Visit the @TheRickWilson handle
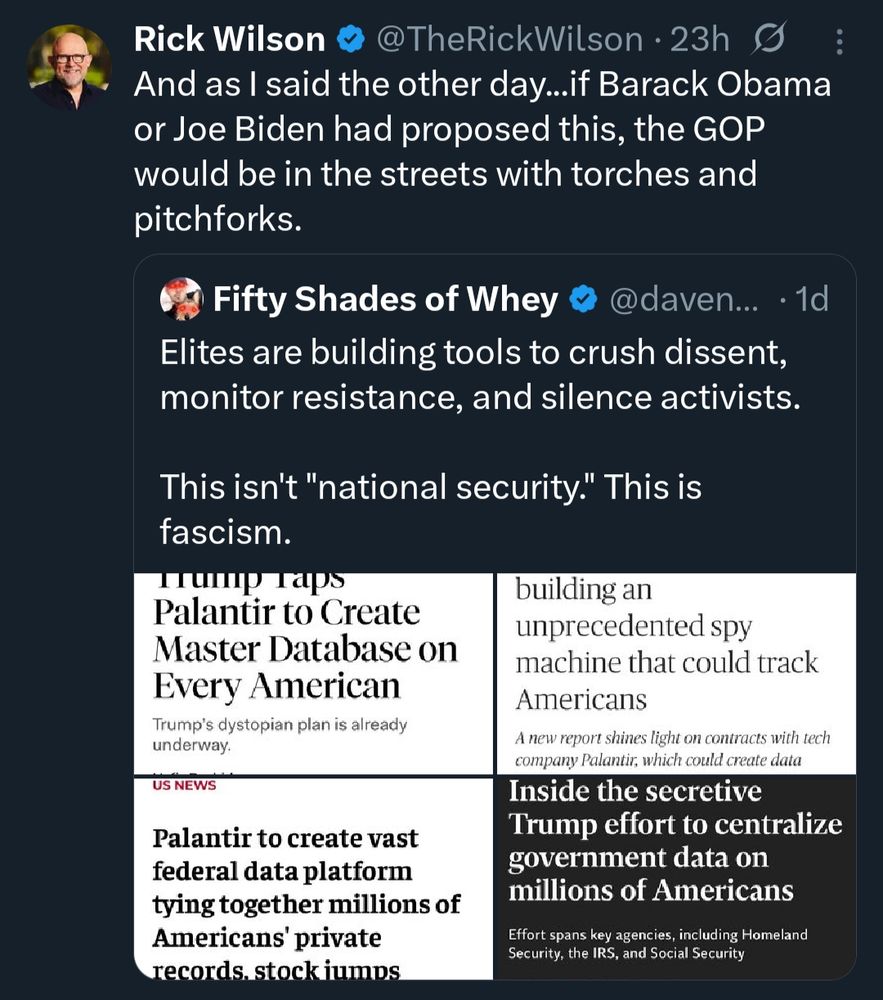Image resolution: width=883 pixels, height=1000 pixels. [509, 40]
